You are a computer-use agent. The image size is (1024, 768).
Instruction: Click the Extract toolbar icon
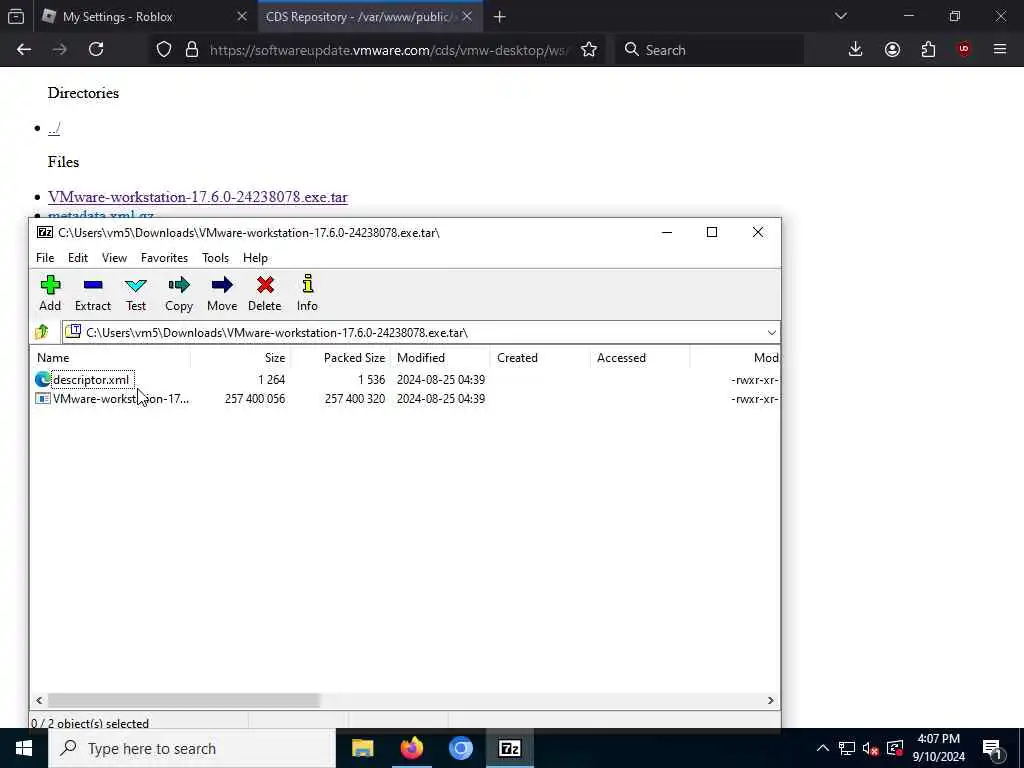click(x=93, y=293)
